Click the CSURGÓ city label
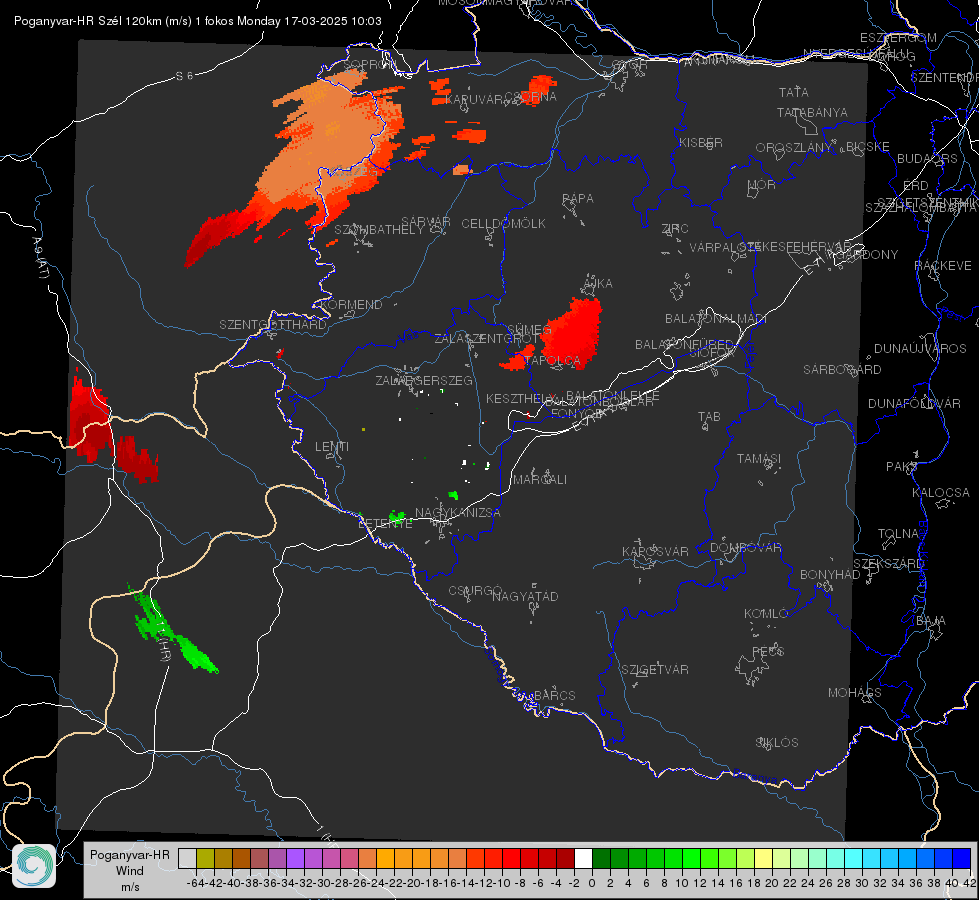979x900 pixels. coord(475,591)
